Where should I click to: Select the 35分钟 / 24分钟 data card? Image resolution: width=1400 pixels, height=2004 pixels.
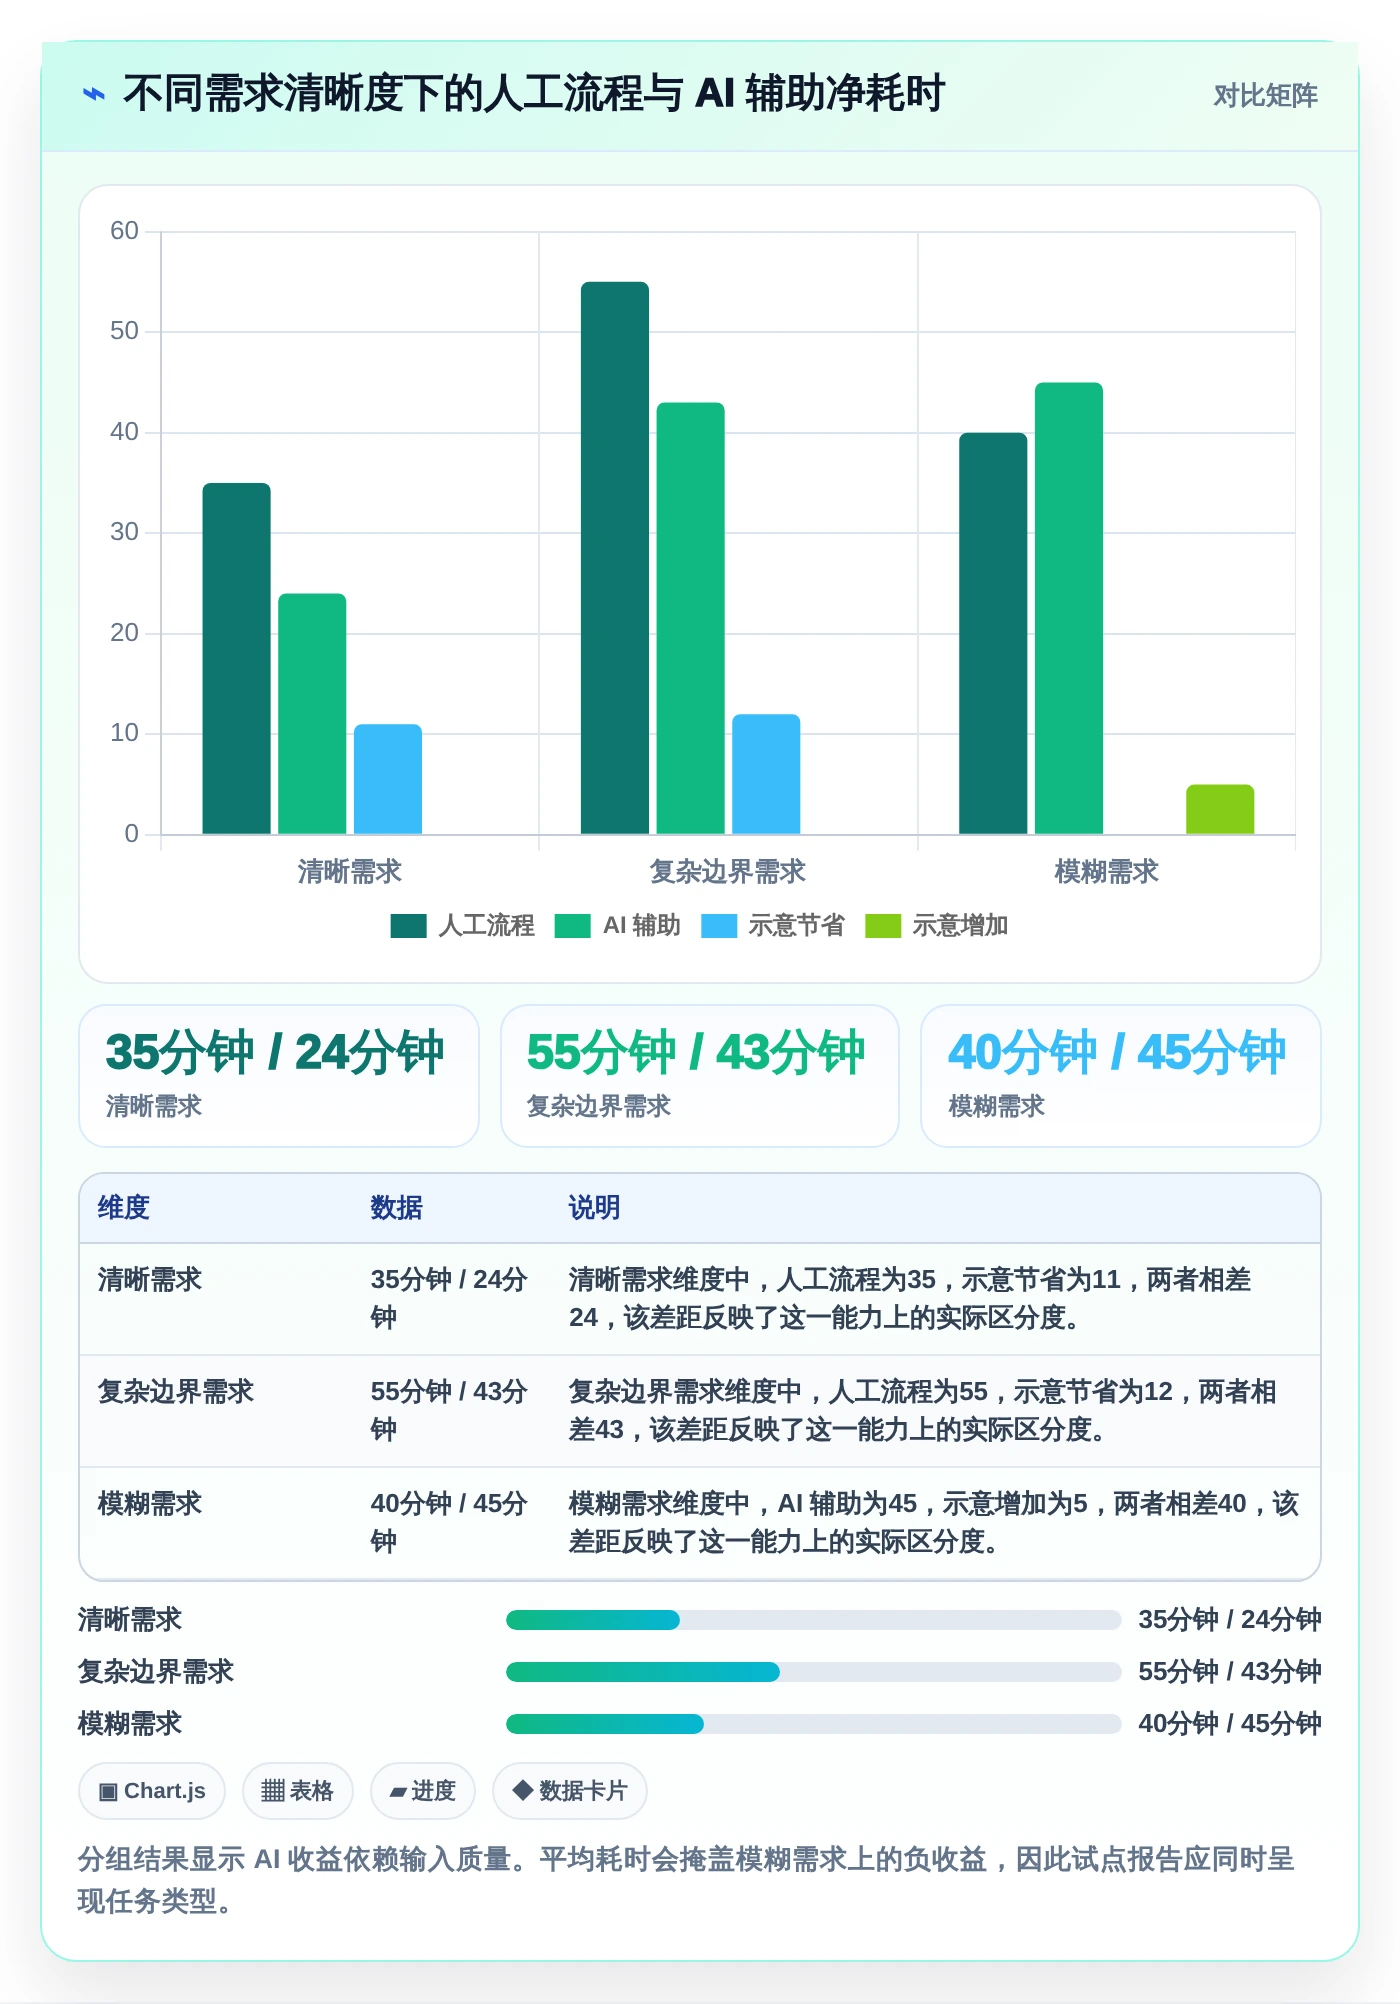[279, 1076]
